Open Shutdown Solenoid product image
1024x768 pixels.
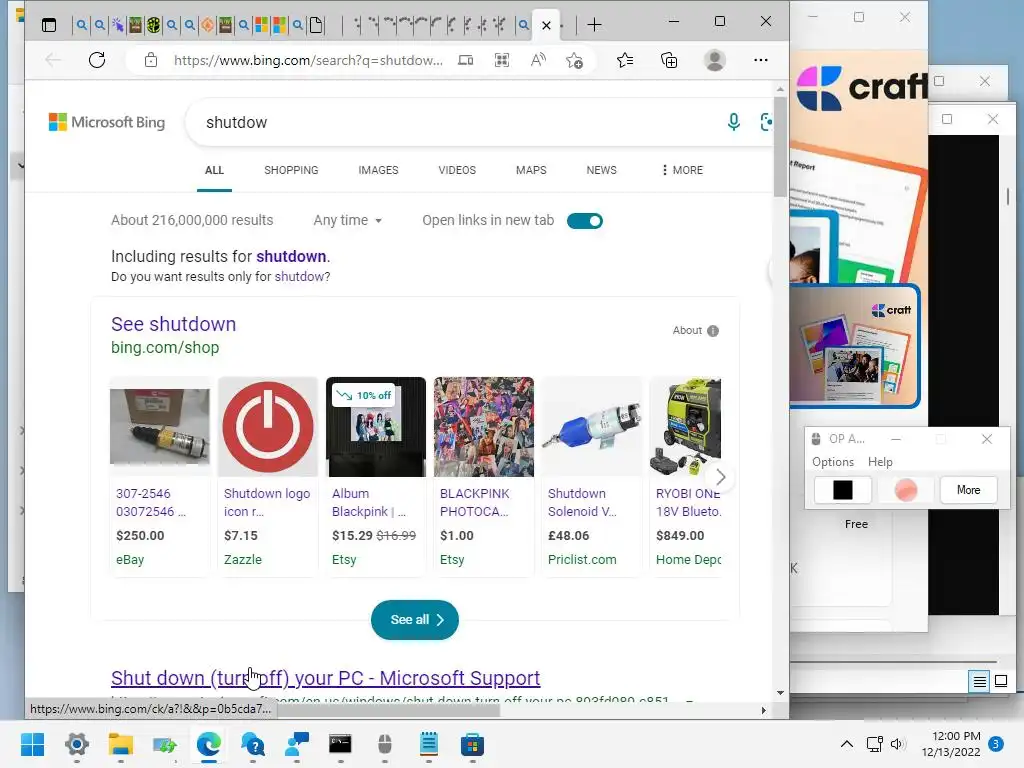592,426
